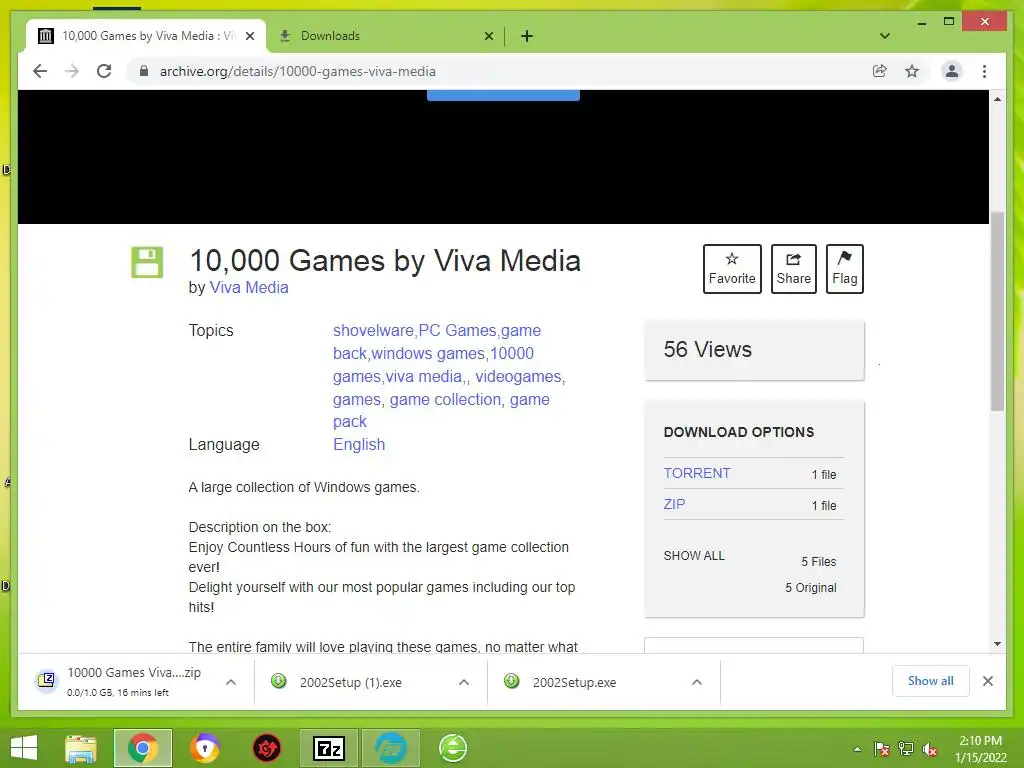The image size is (1024, 768).
Task: Download via the TORRENT option
Action: (697, 473)
